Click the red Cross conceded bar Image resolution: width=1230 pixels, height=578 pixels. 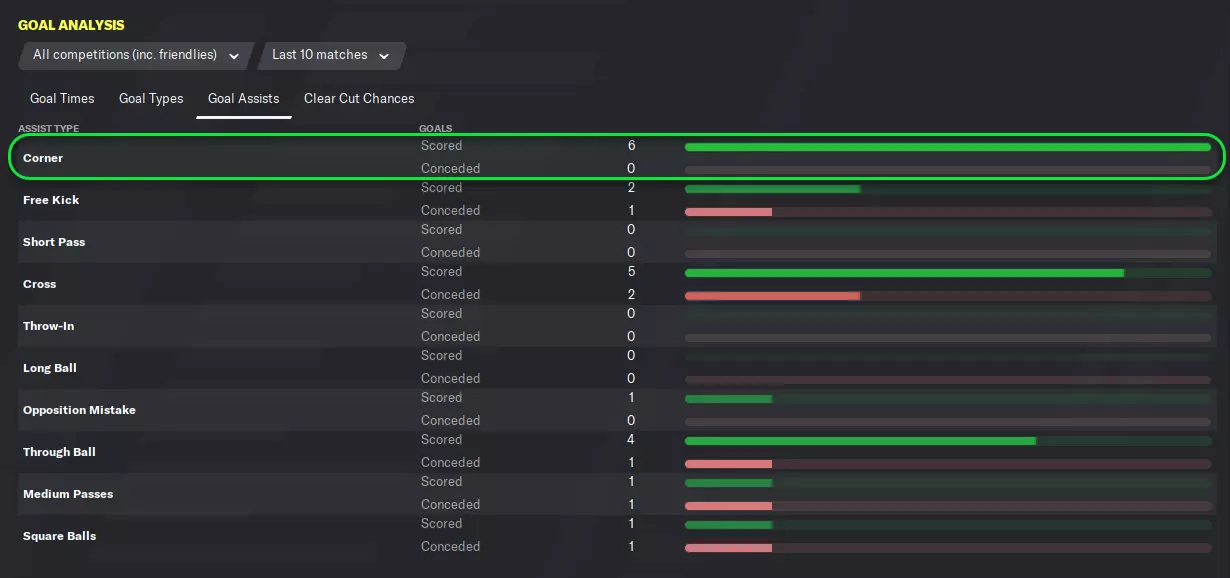(x=772, y=296)
